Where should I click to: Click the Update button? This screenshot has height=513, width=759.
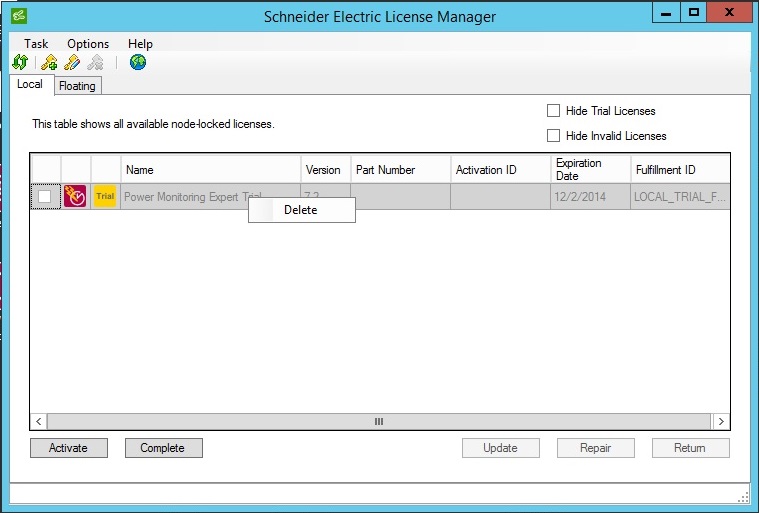pyautogui.click(x=501, y=448)
